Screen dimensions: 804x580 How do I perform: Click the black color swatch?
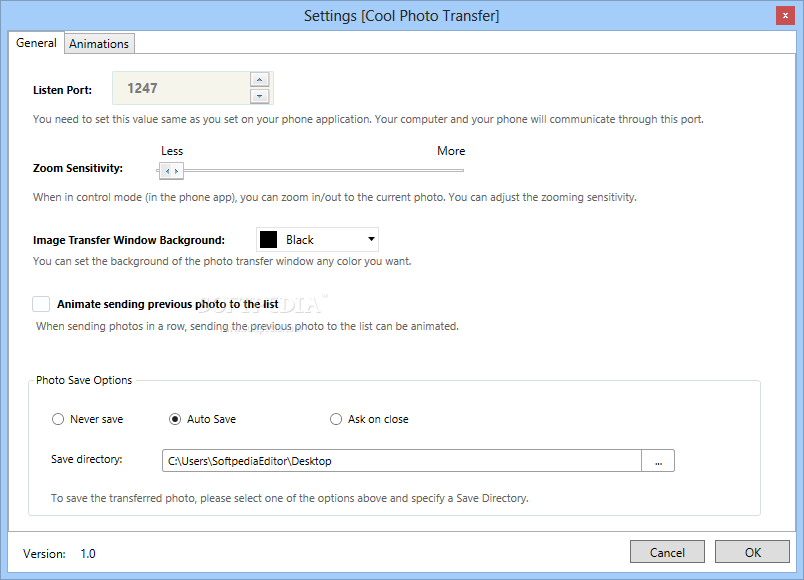[x=269, y=239]
